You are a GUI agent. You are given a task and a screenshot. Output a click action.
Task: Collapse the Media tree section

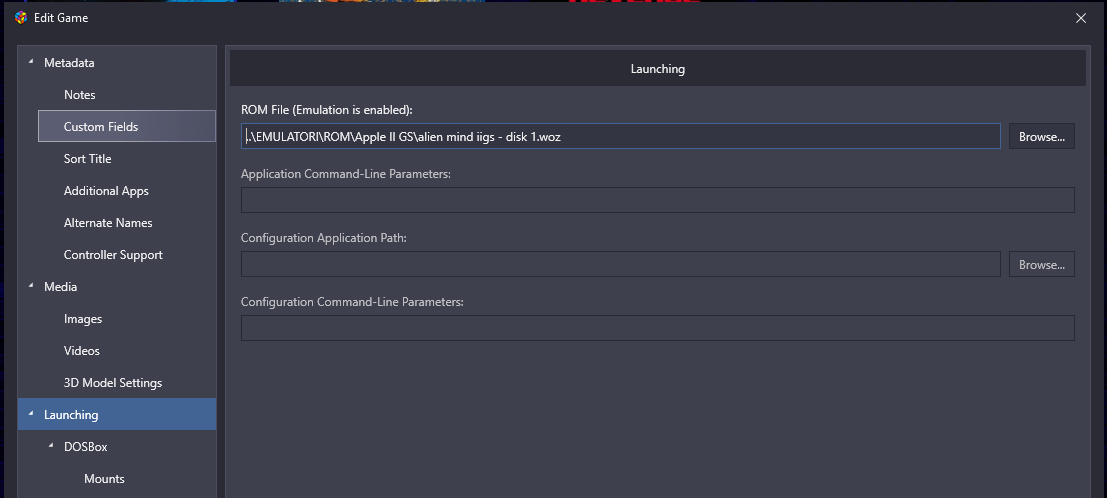click(x=30, y=286)
